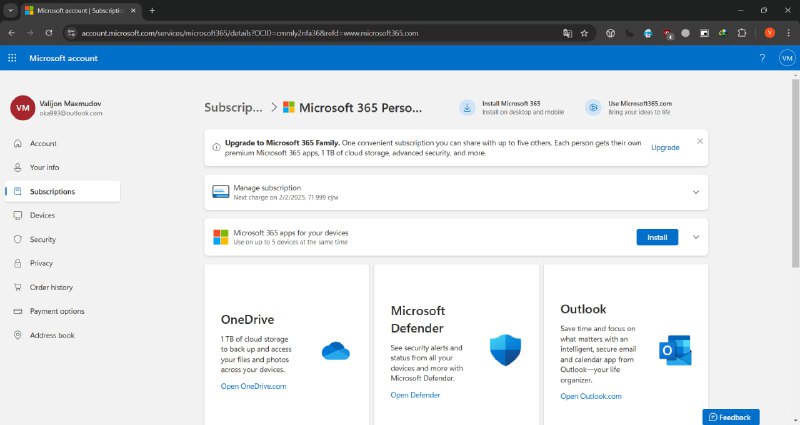Click Open Outlook.com link
The height and width of the screenshot is (425, 800).
click(x=590, y=396)
